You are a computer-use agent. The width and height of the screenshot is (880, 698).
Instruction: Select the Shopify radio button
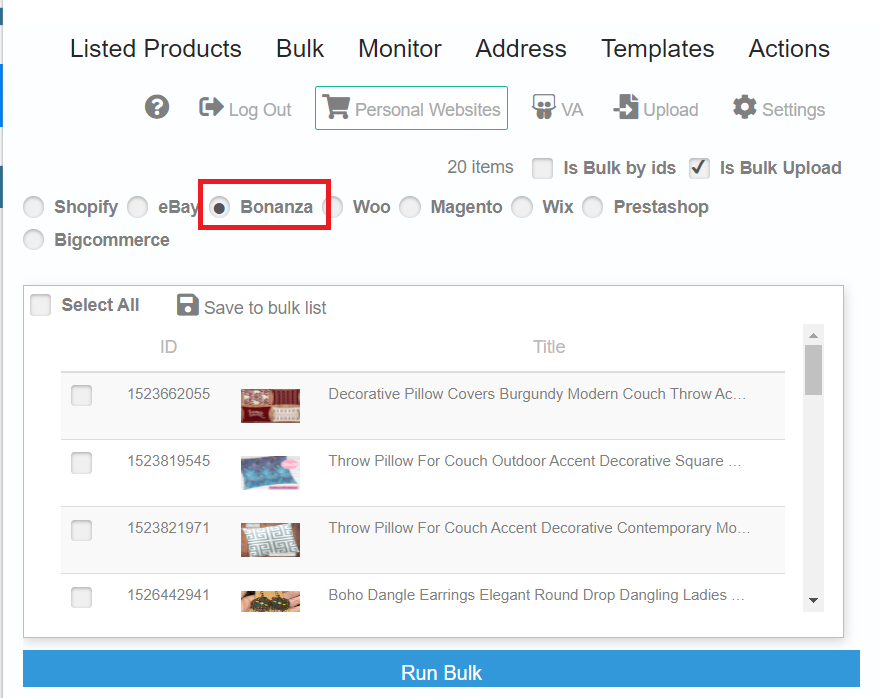[33, 207]
